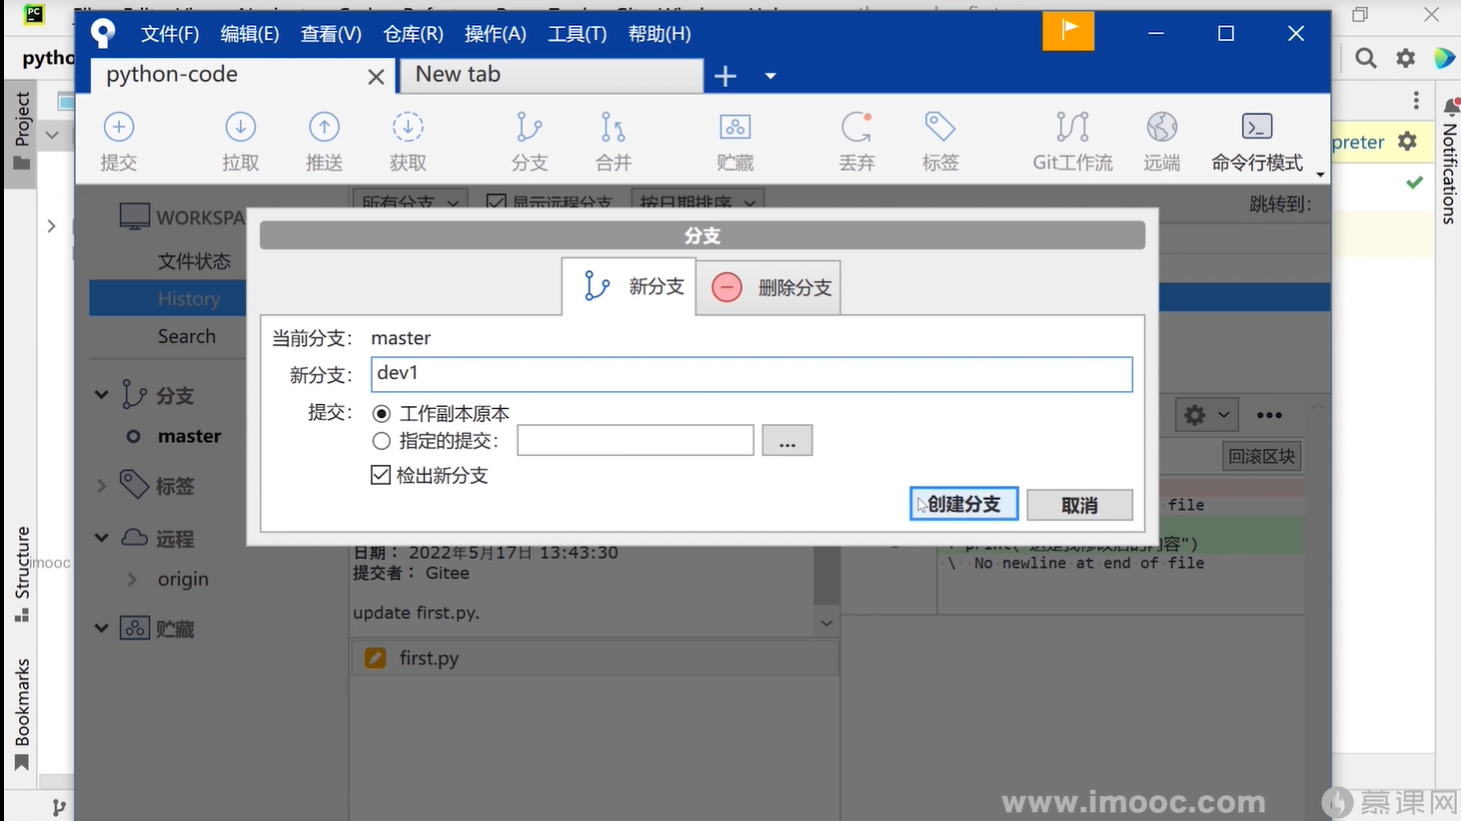Select the 指定的提交 radio option

point(381,440)
